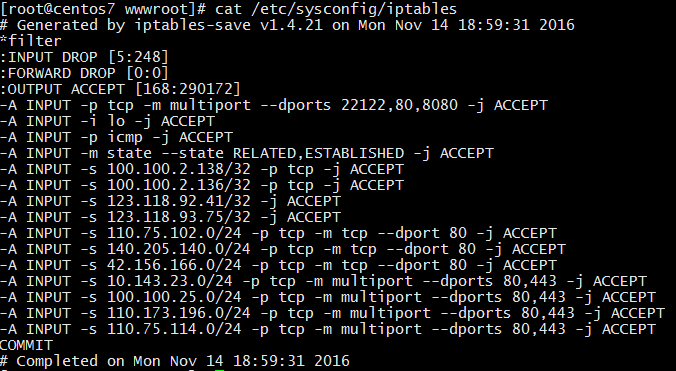
Task: Click the ':FORWARD DROP [0:0]' line
Action: click(84, 73)
